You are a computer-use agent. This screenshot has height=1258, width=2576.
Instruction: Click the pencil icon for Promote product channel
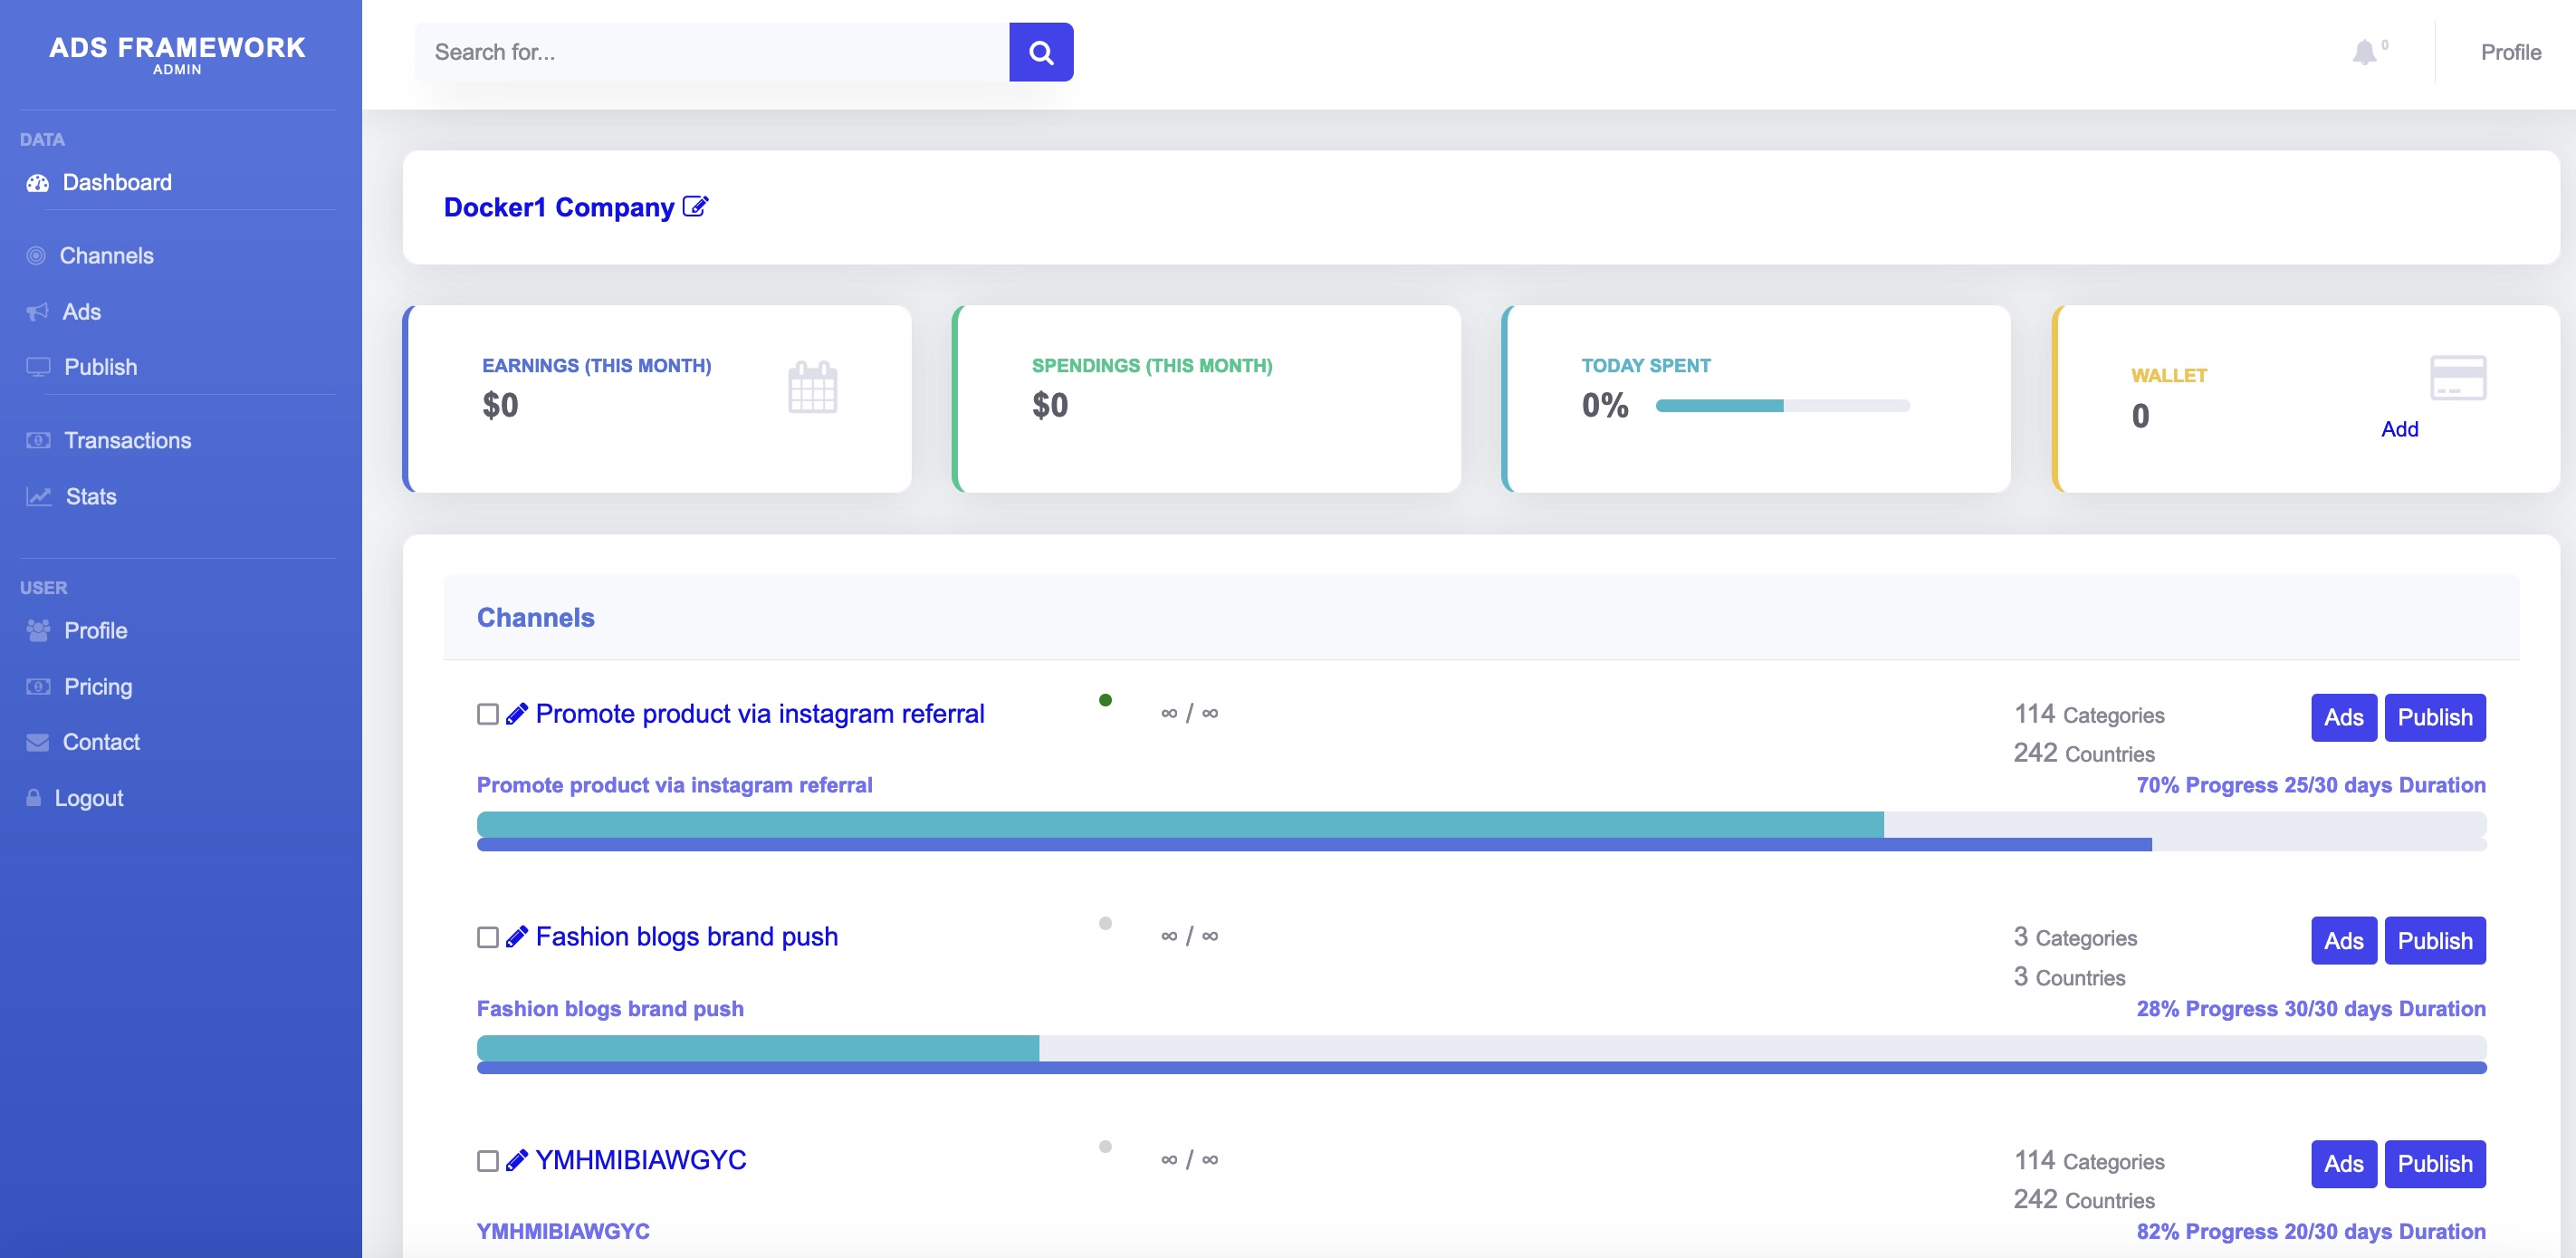[x=516, y=714]
